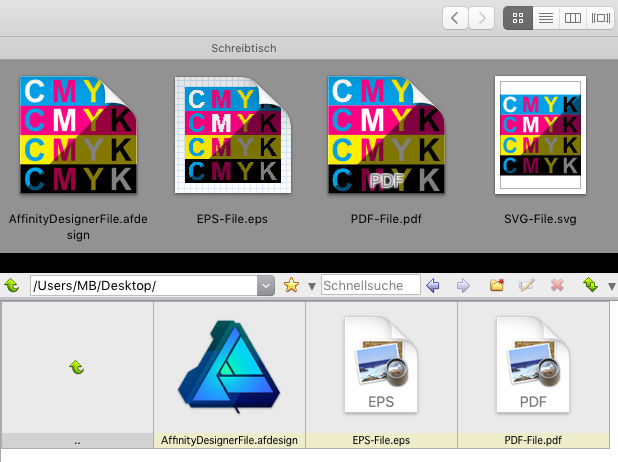Screen dimensions: 618x462
Task: Select SVG-File.svg thumbnail in Finder
Action: click(x=540, y=135)
